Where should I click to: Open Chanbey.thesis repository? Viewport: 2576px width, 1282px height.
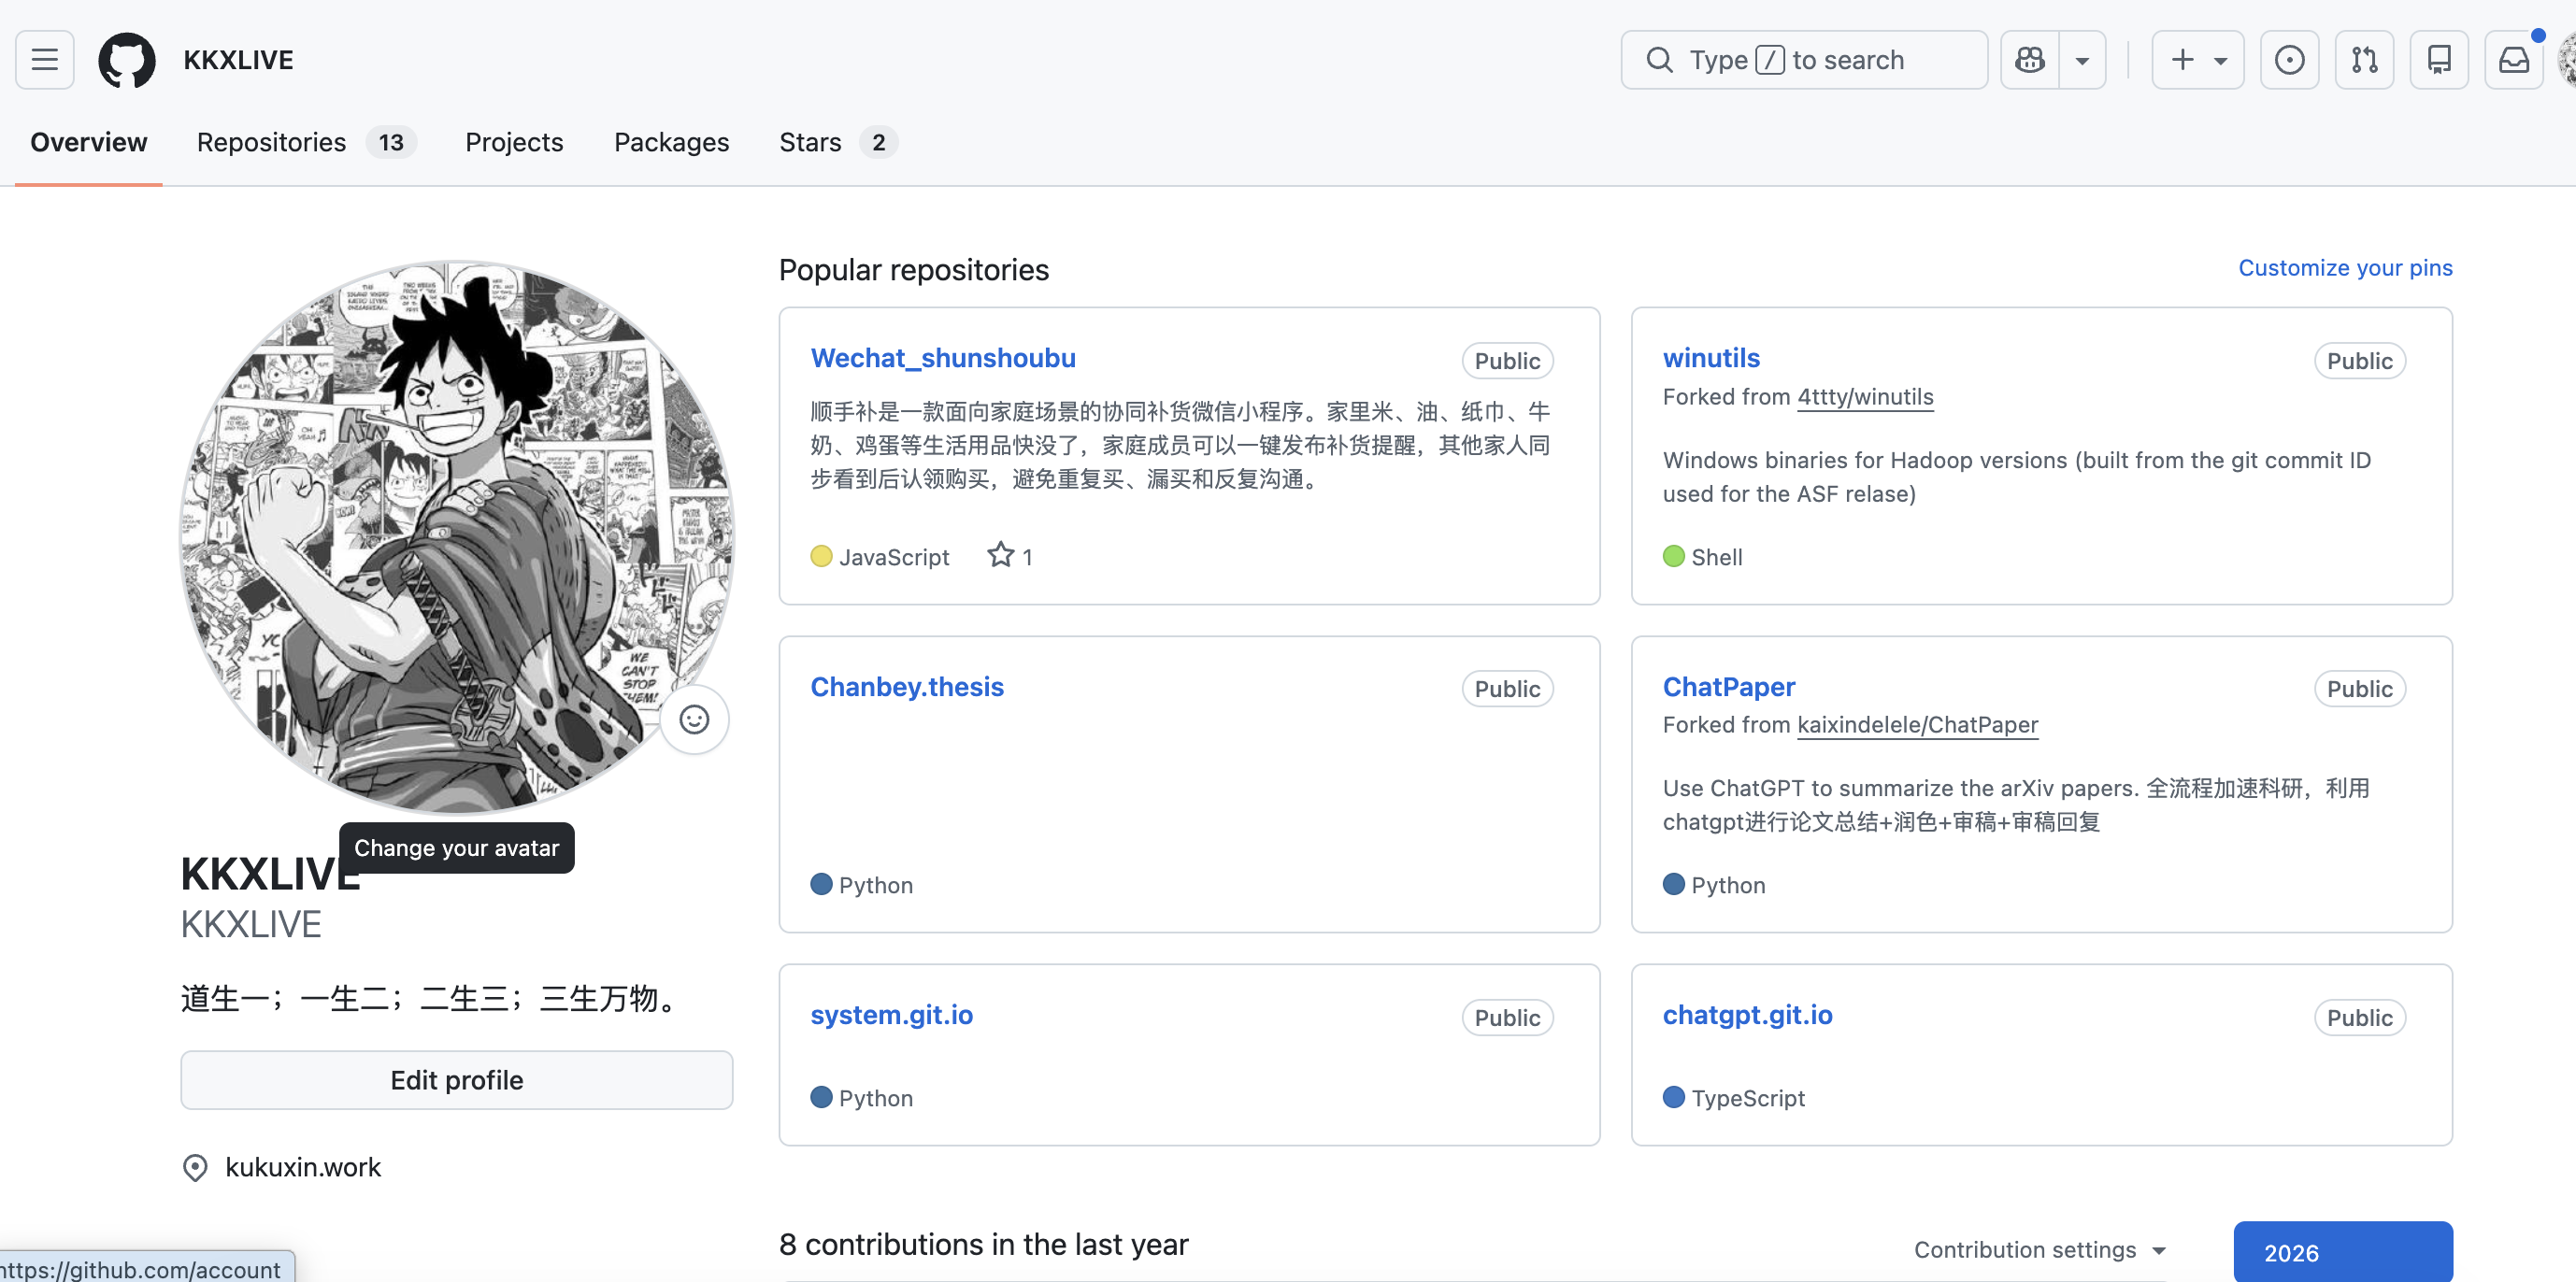click(907, 687)
